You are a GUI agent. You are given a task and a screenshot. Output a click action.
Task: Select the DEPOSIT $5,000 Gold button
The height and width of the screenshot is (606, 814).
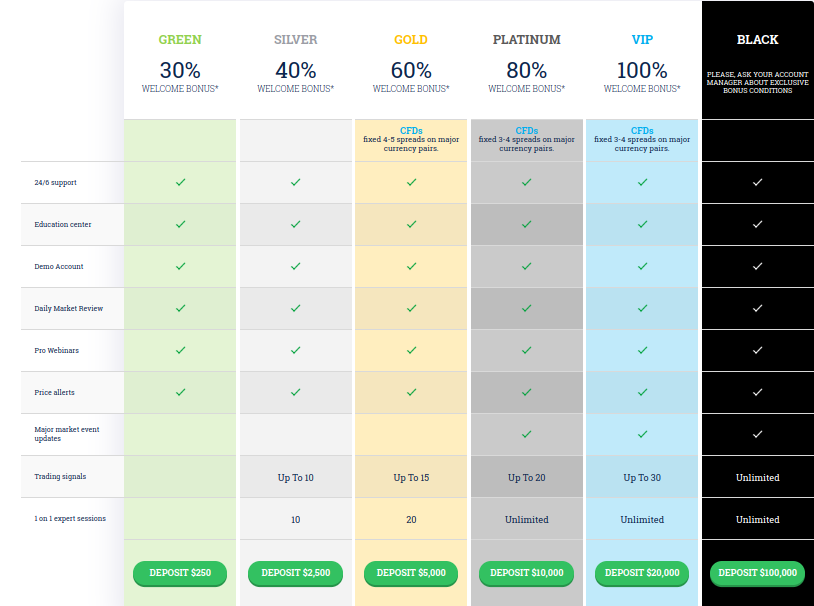point(411,573)
